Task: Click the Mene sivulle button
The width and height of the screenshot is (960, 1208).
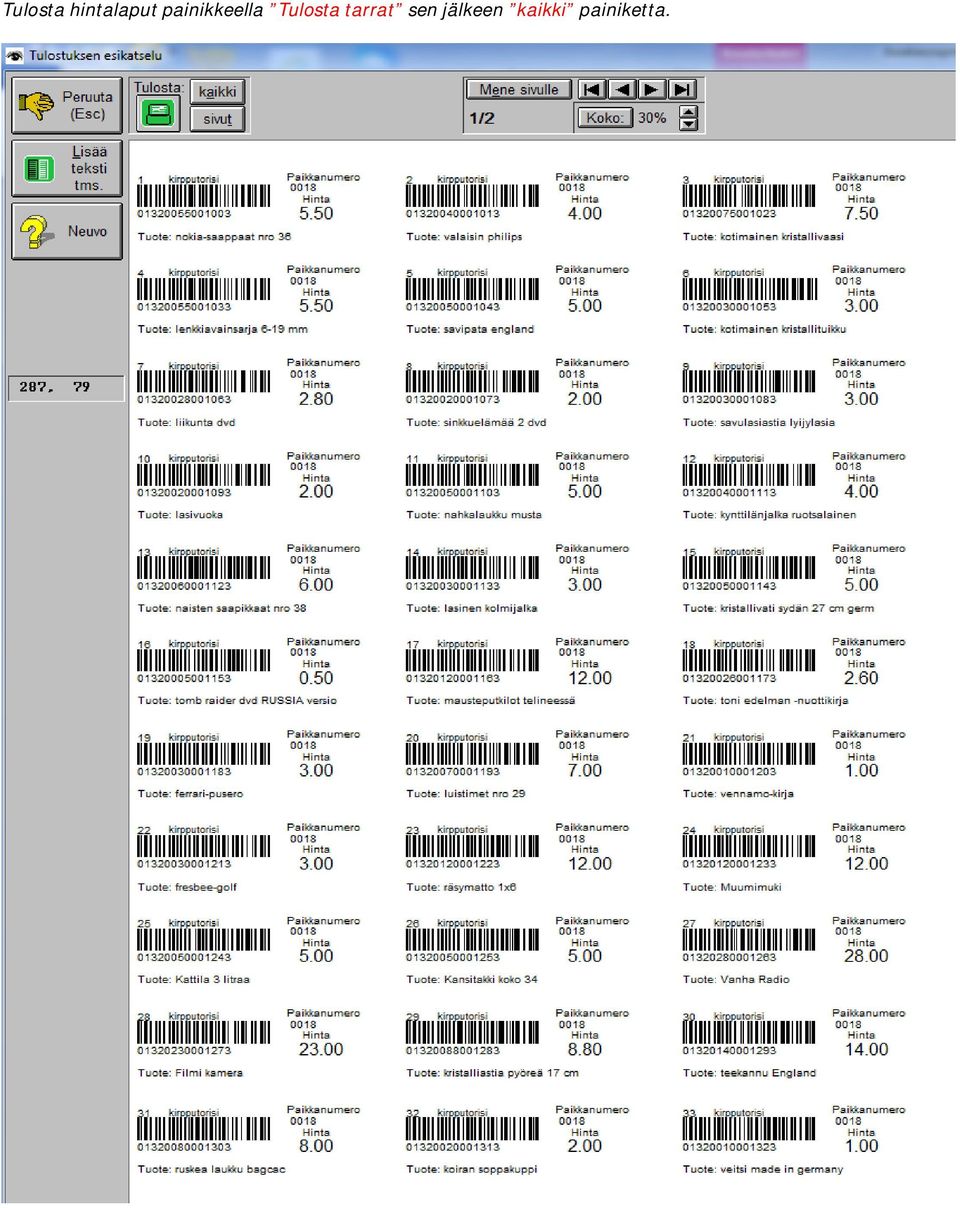Action: click(x=519, y=89)
